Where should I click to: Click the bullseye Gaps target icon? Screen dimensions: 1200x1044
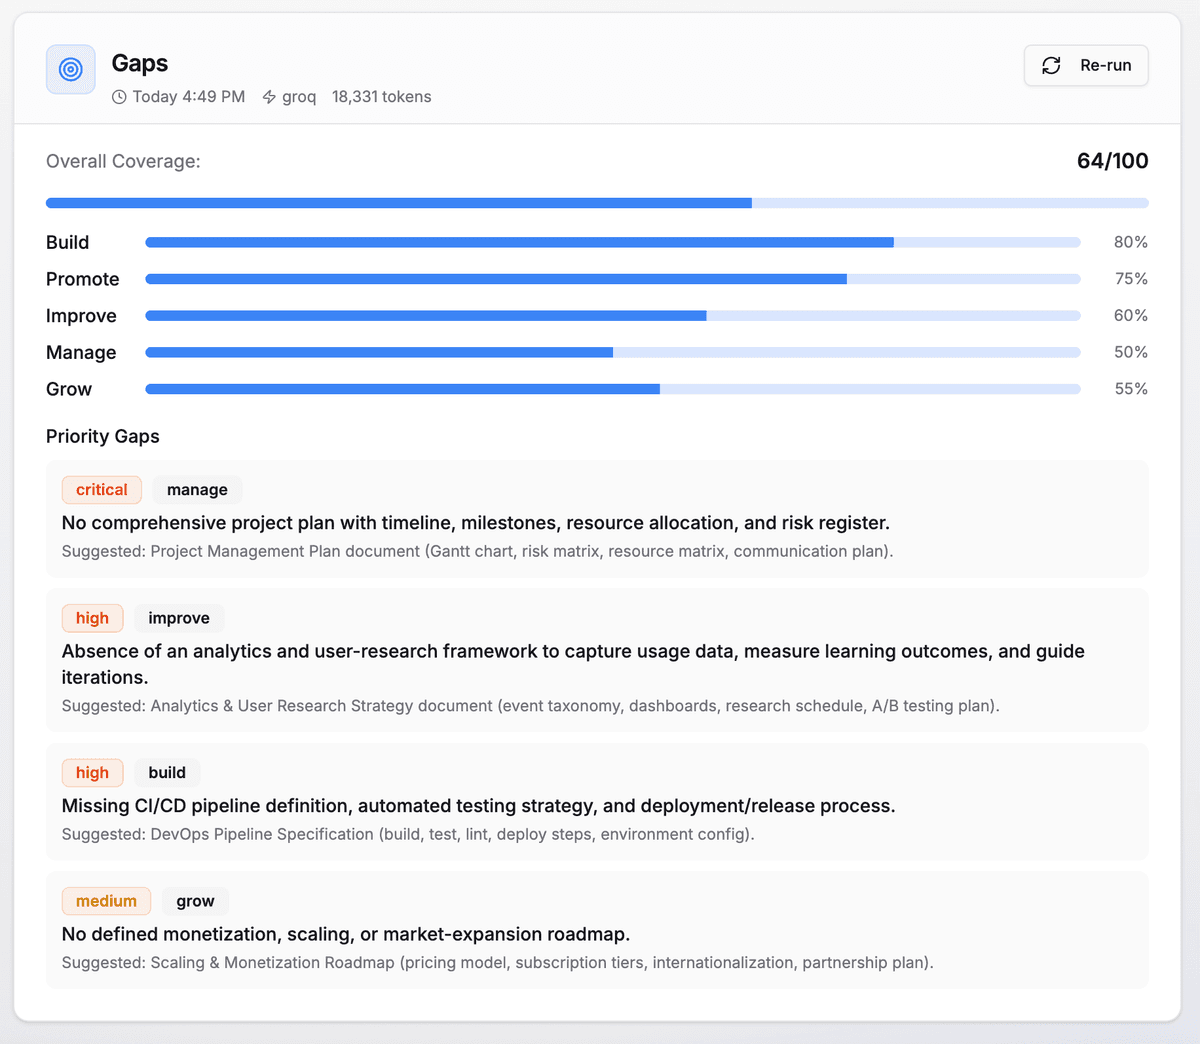70,70
